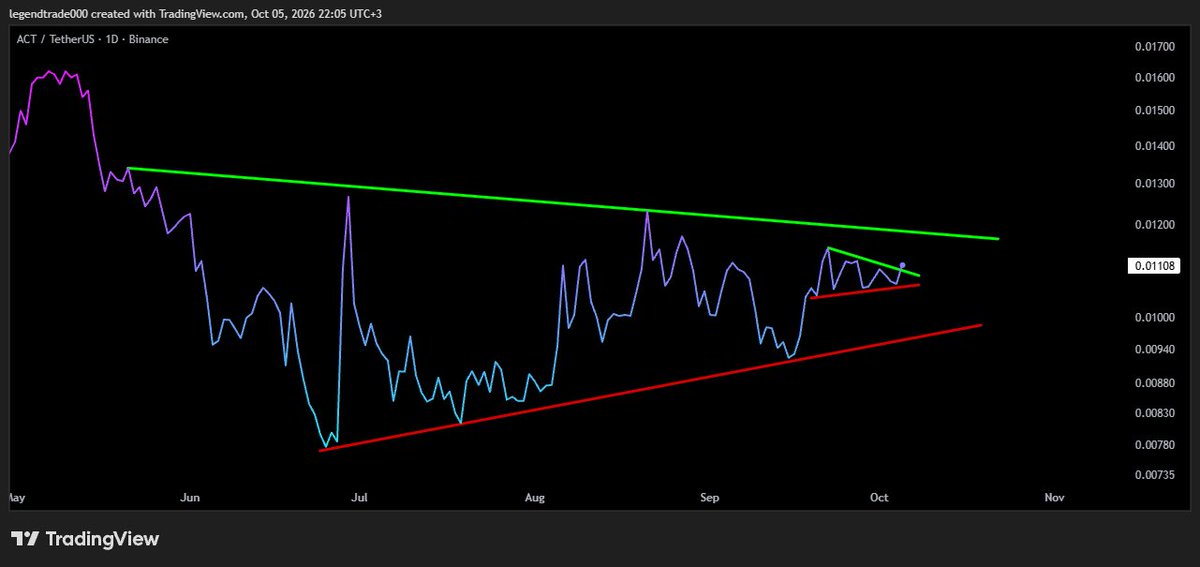Click the Jun label on time axis
Image resolution: width=1200 pixels, height=567 pixels.
click(191, 497)
